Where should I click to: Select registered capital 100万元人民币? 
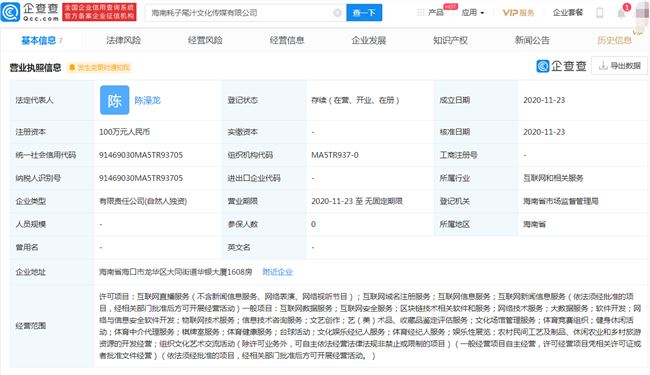124,132
